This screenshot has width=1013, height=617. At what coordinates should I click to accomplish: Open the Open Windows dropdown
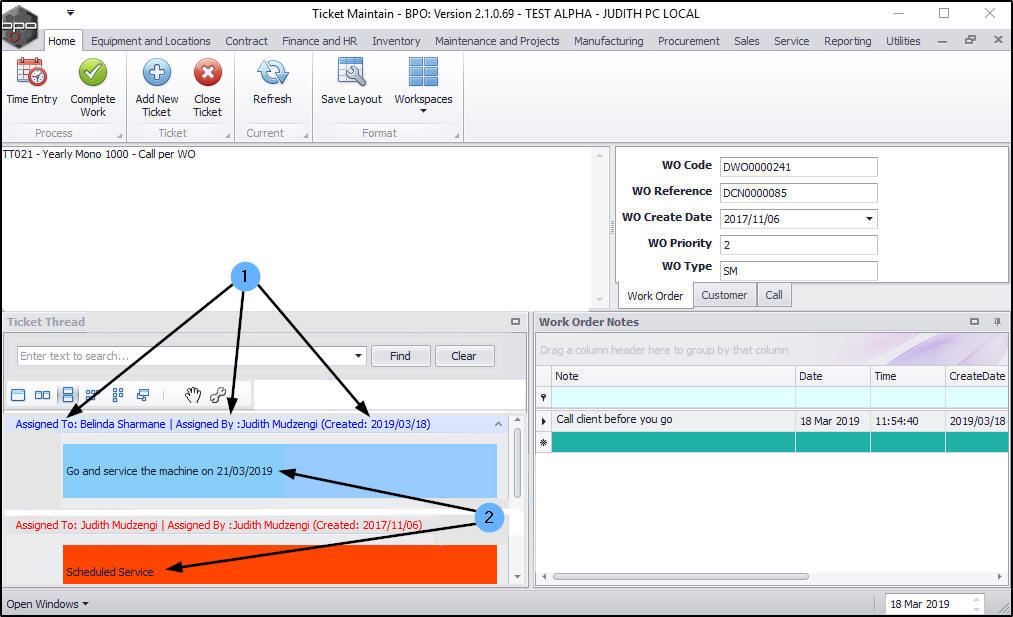(47, 604)
